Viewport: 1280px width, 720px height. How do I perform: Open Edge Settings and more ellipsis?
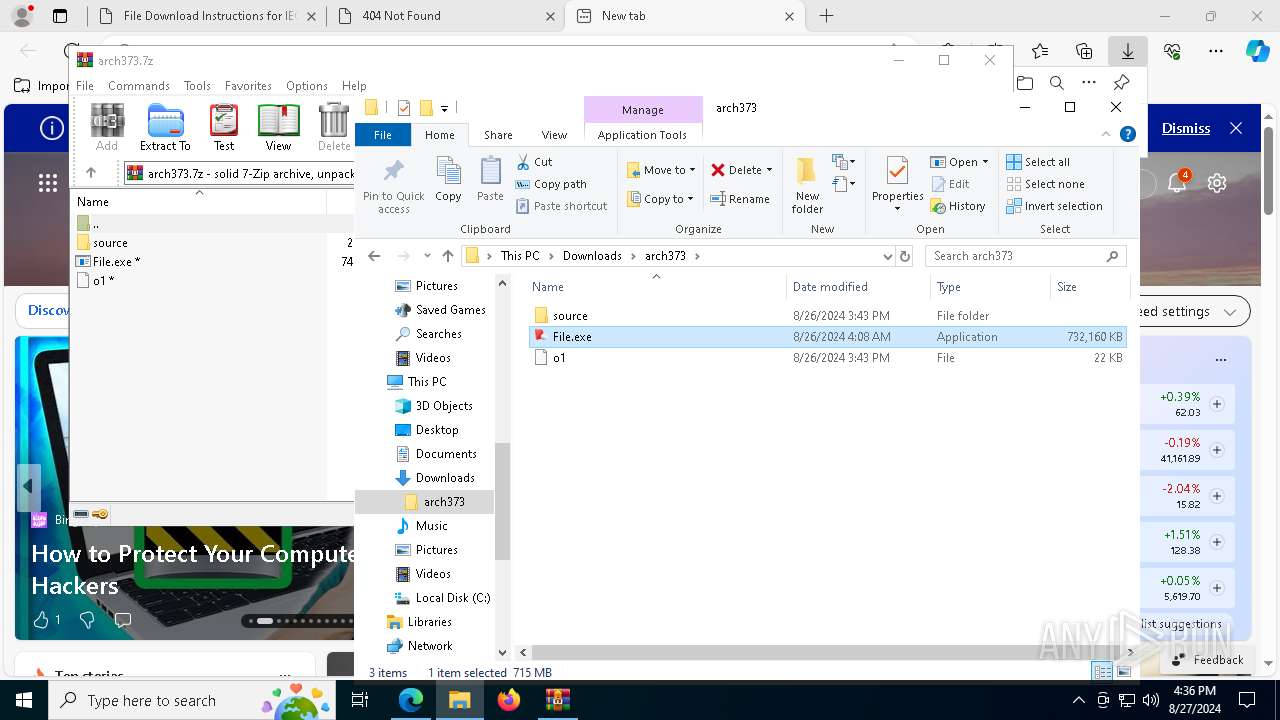(x=1216, y=51)
